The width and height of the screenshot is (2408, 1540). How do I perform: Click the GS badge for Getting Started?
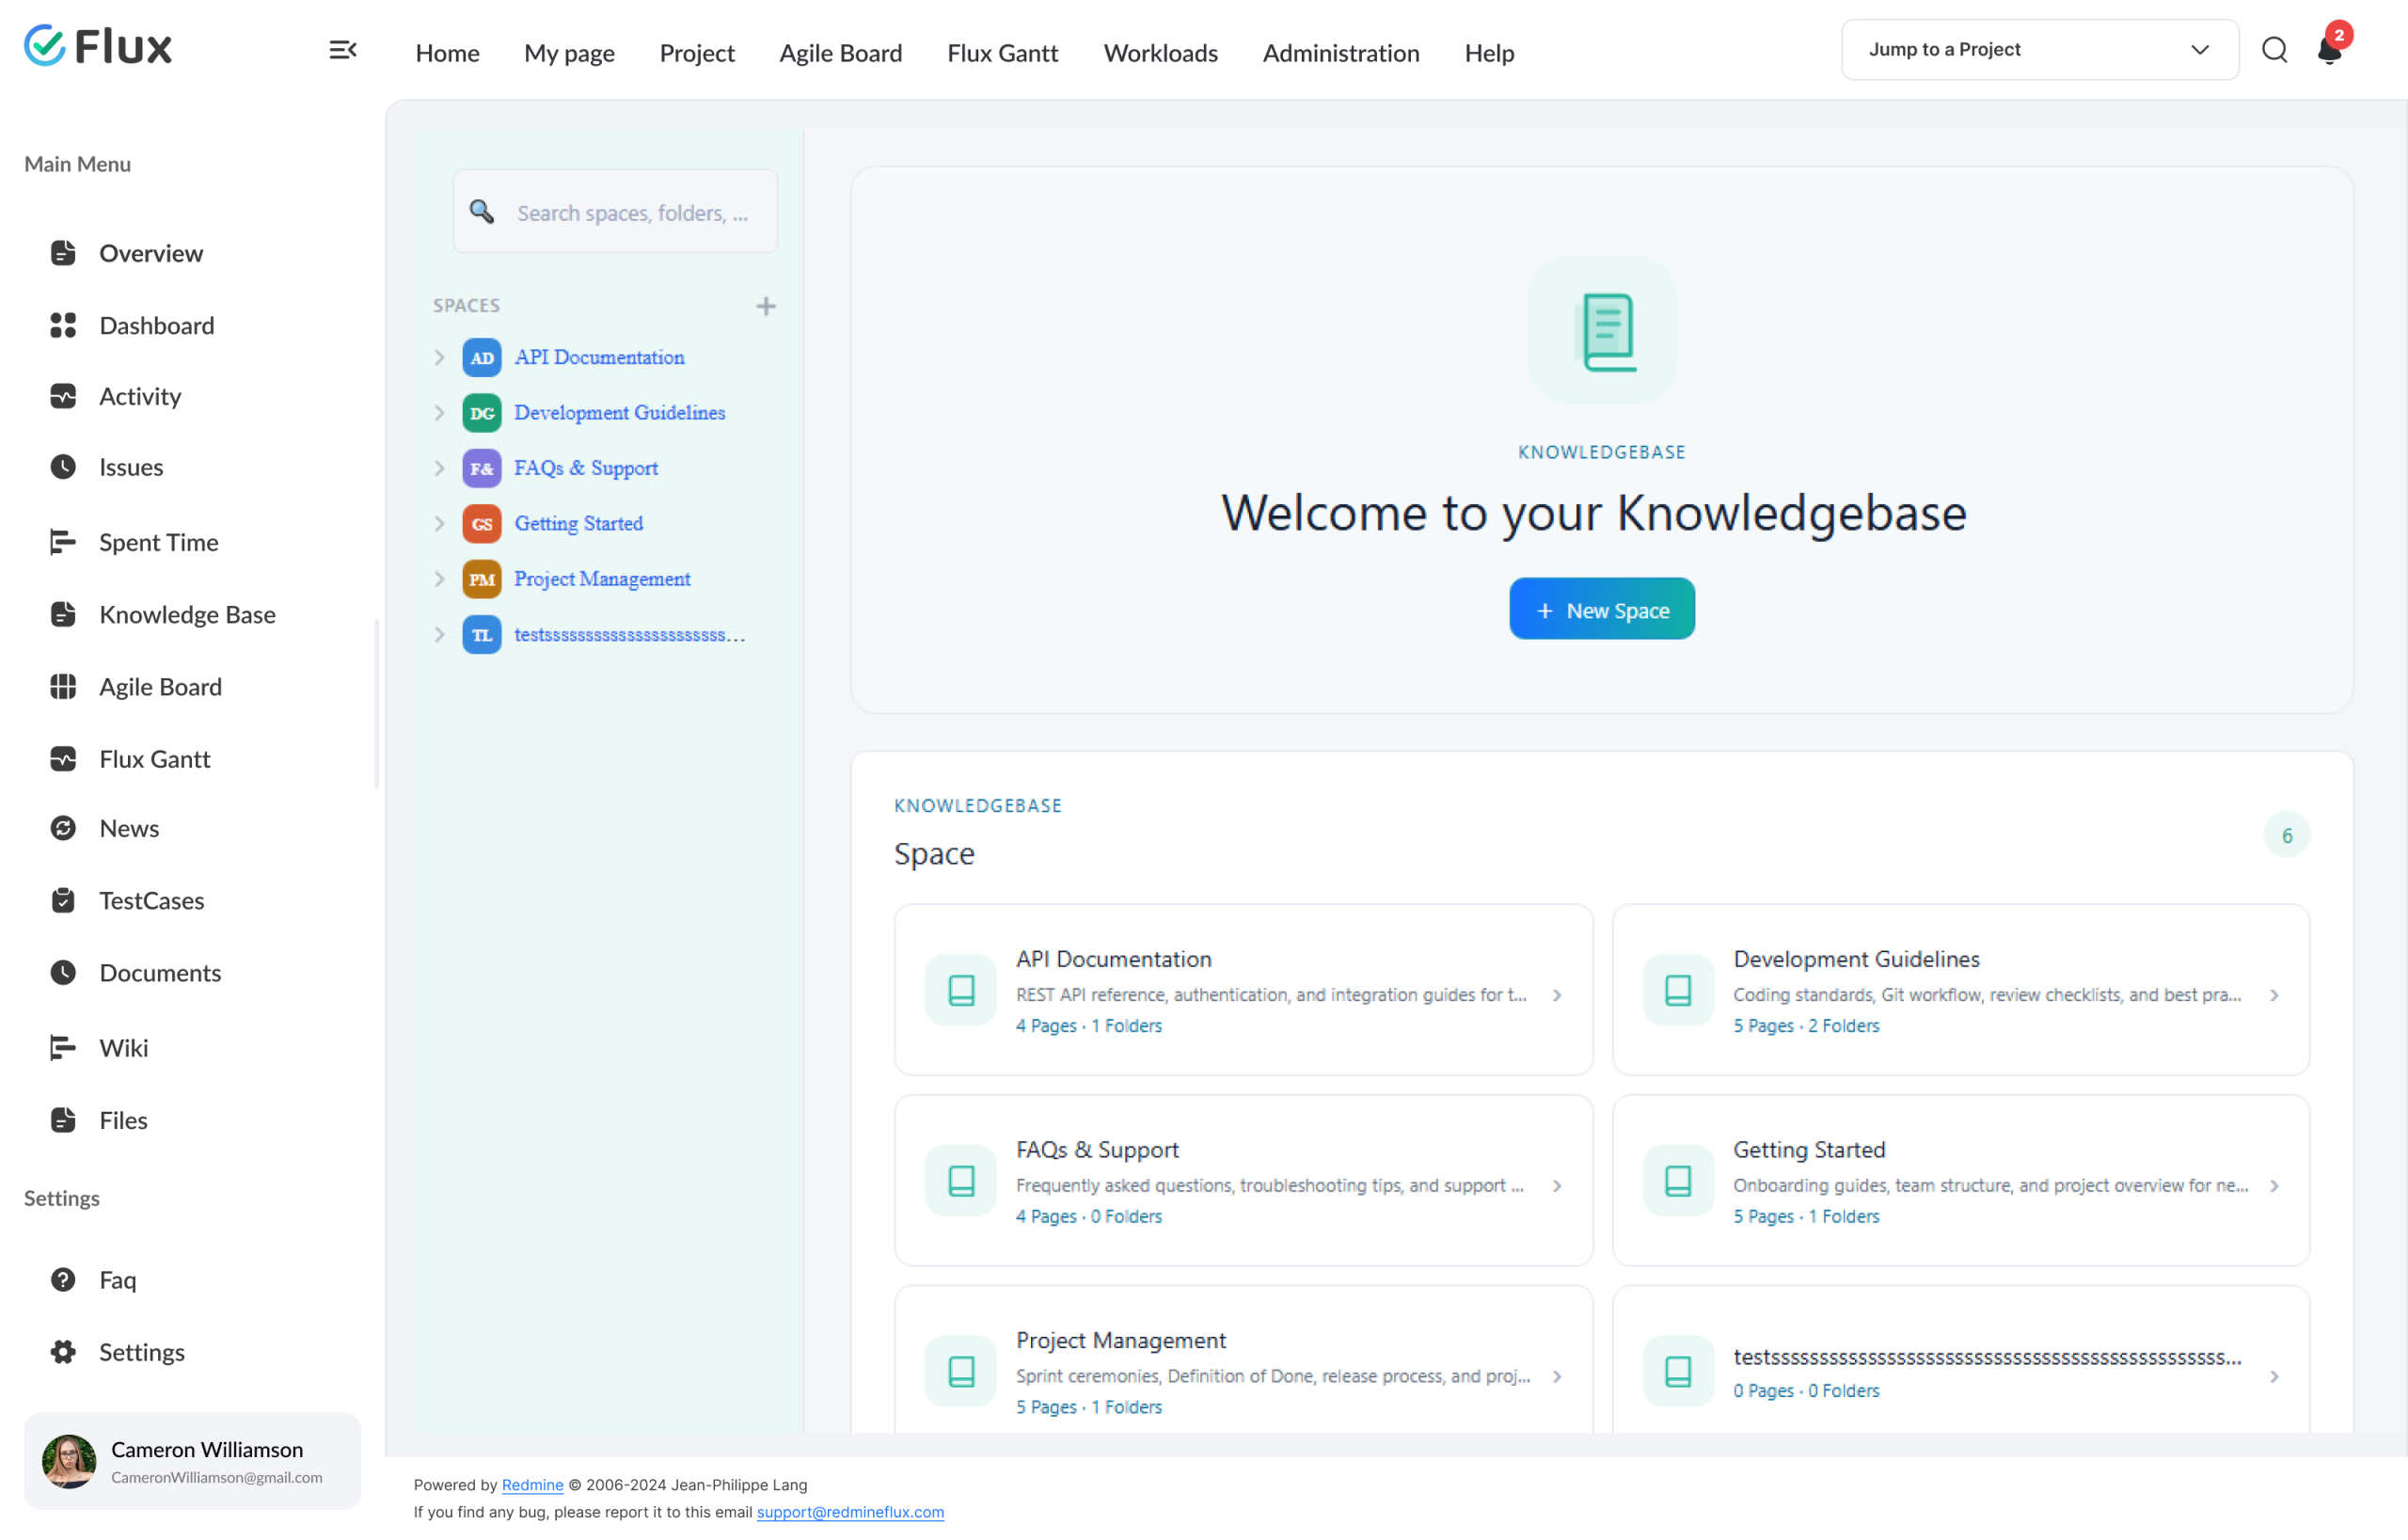[482, 524]
